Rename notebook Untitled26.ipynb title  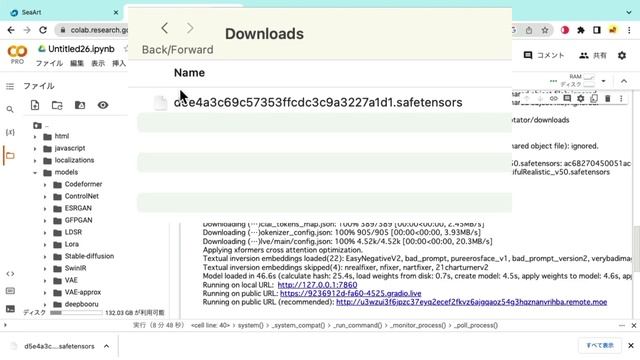[81, 49]
